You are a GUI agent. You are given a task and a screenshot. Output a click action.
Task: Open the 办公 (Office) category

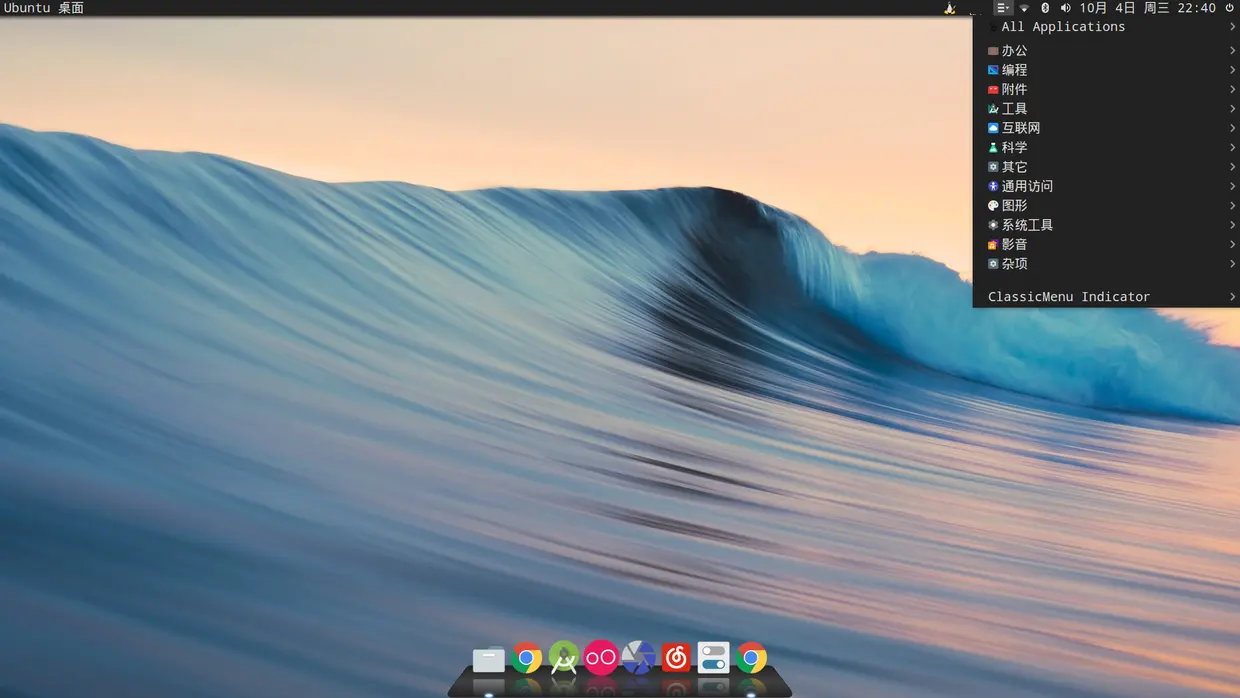1106,51
